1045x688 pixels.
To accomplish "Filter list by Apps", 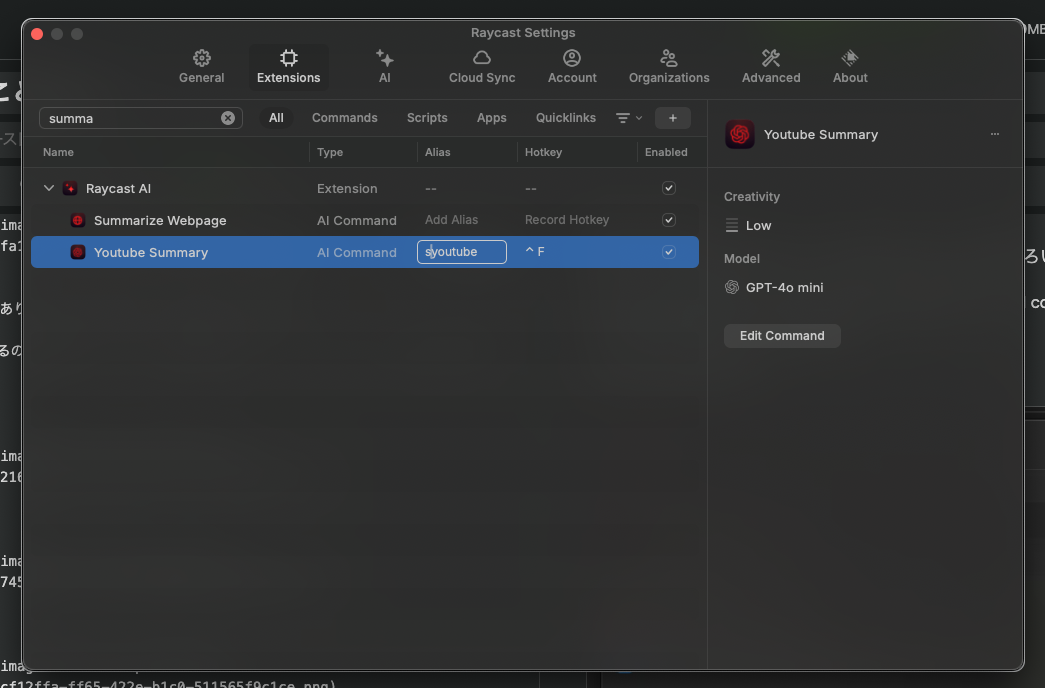I will [492, 118].
